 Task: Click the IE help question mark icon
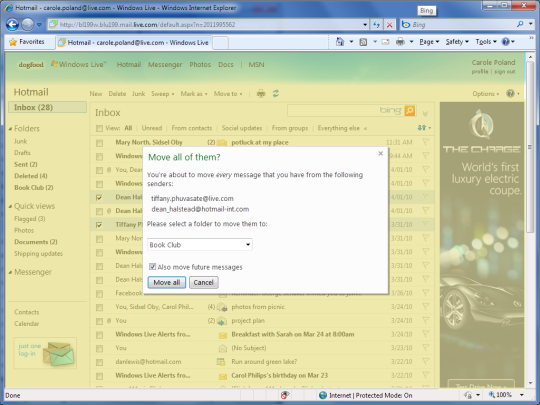tap(506, 42)
